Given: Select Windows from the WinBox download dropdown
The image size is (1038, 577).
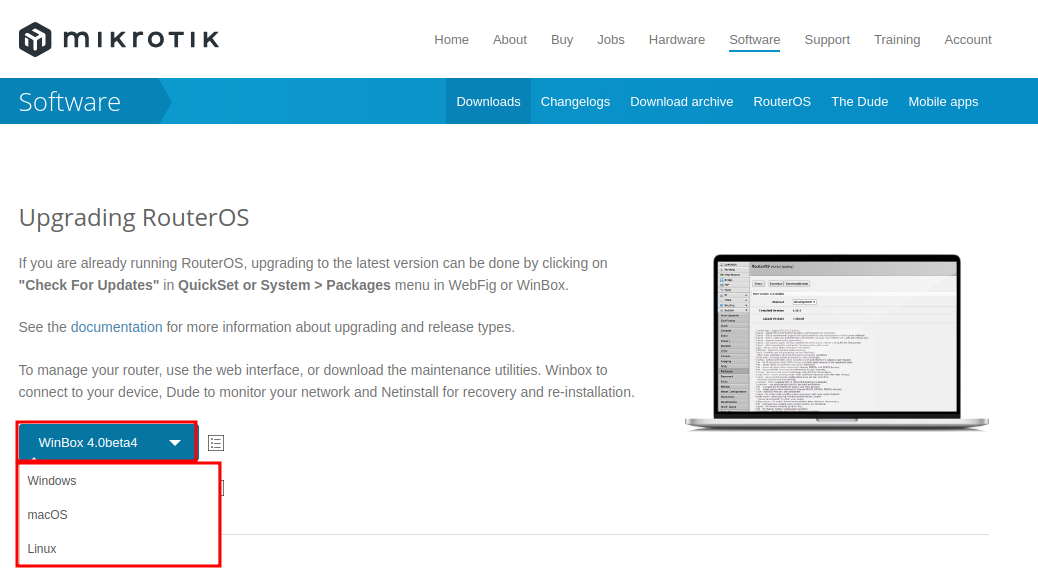Looking at the screenshot, I should (51, 480).
